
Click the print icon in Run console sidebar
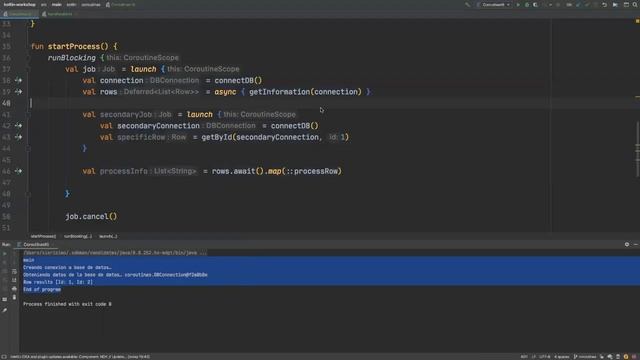[14, 289]
